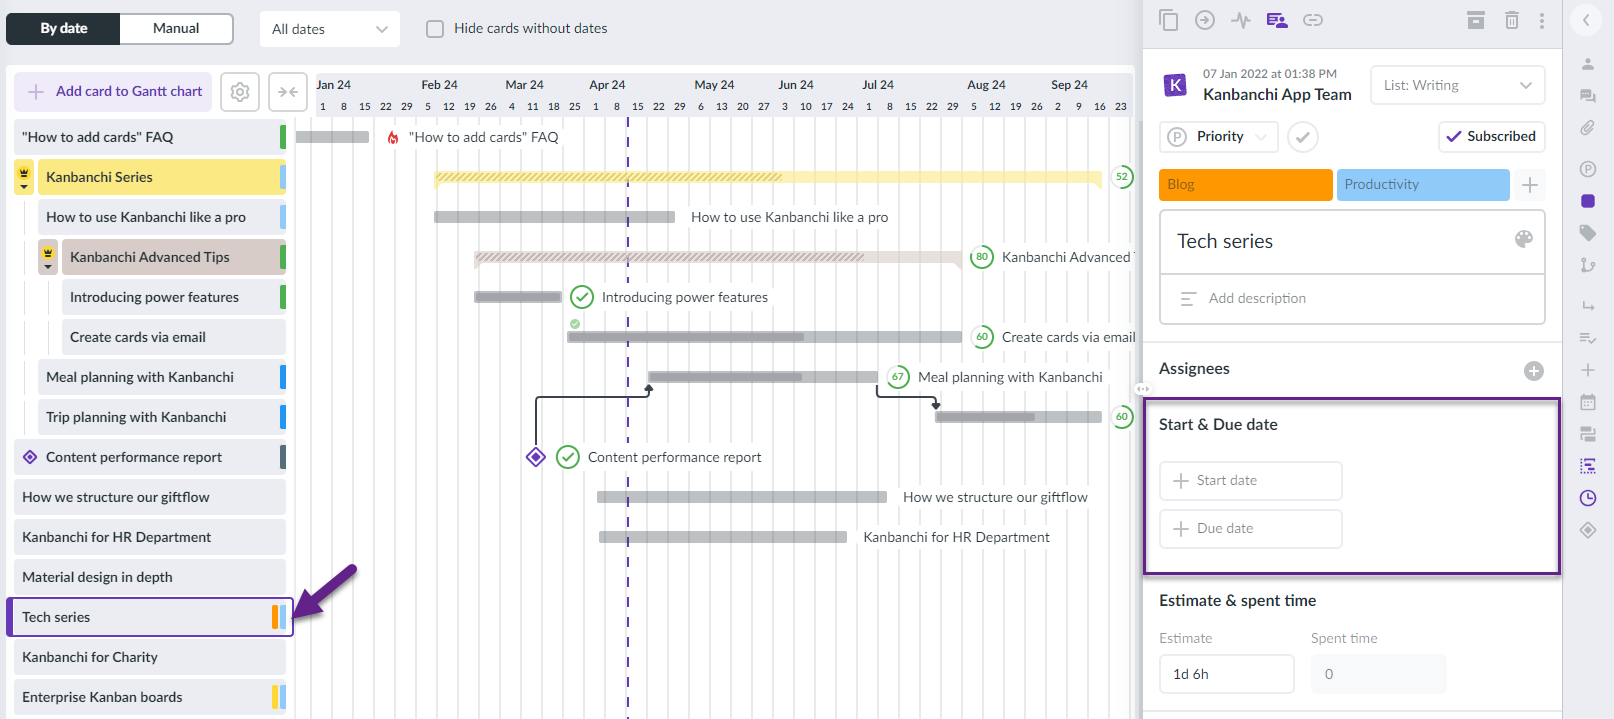Click the Spent time field

pyautogui.click(x=1378, y=674)
